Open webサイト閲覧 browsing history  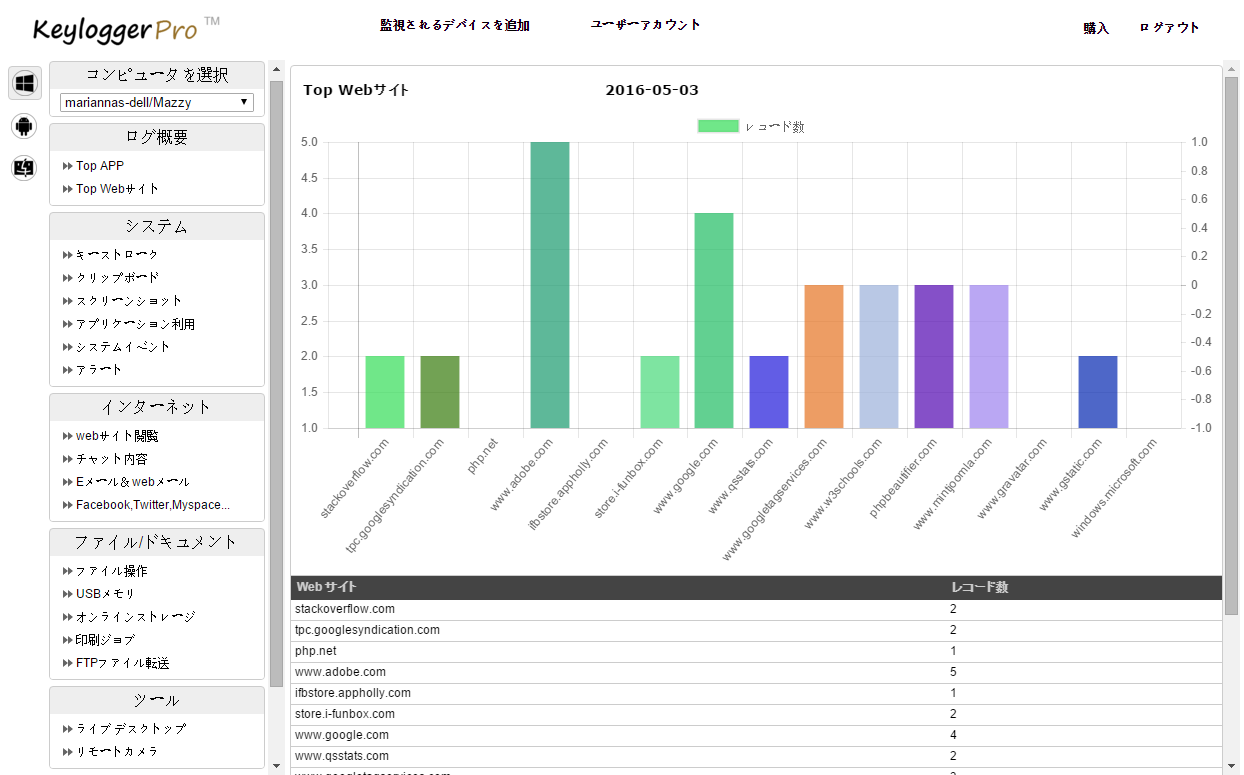pyautogui.click(x=117, y=436)
